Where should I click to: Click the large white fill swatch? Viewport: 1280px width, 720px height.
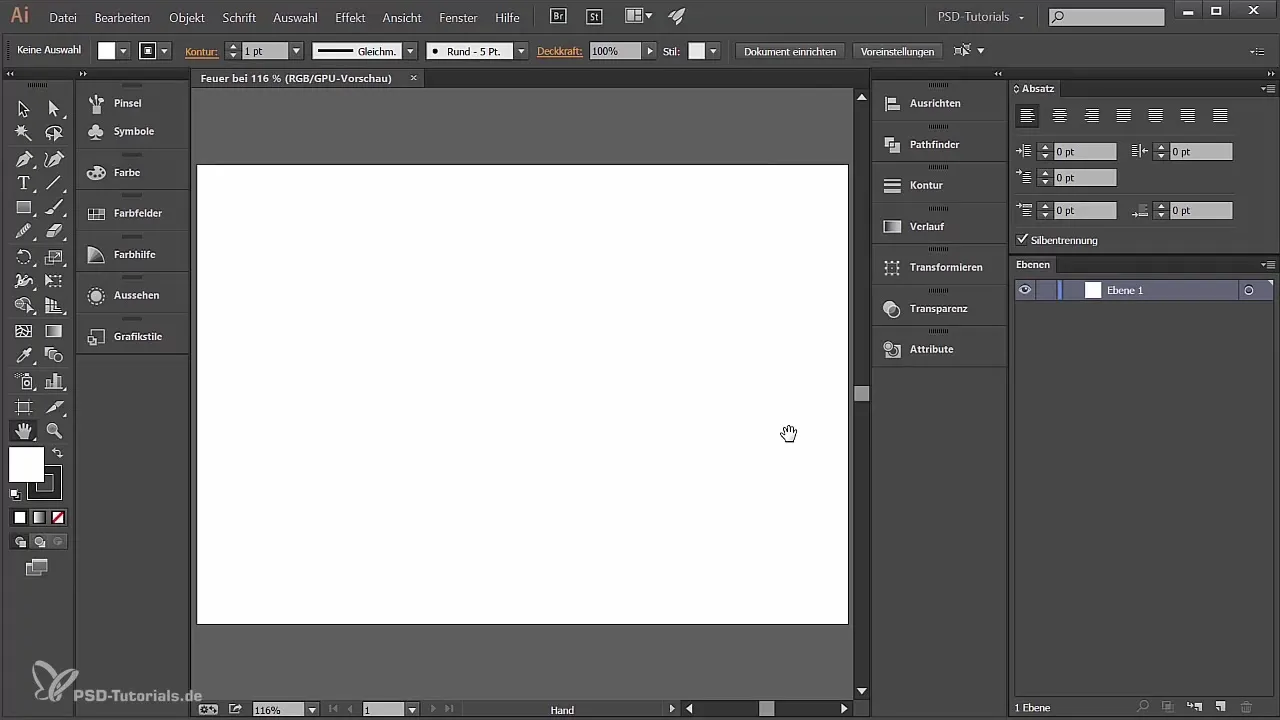(x=26, y=464)
